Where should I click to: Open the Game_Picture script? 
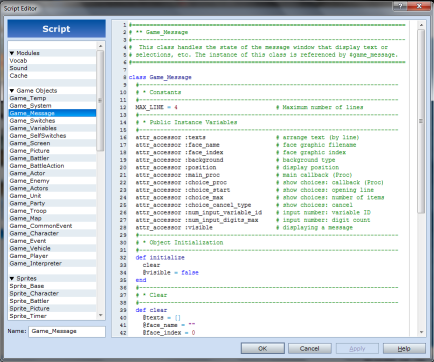[x=52, y=151]
